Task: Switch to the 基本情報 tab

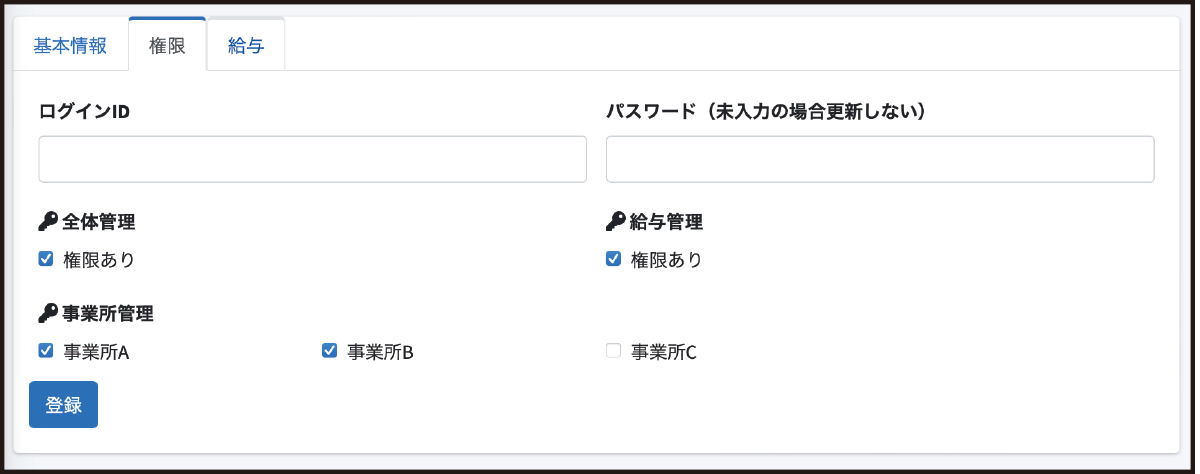Action: [70, 46]
